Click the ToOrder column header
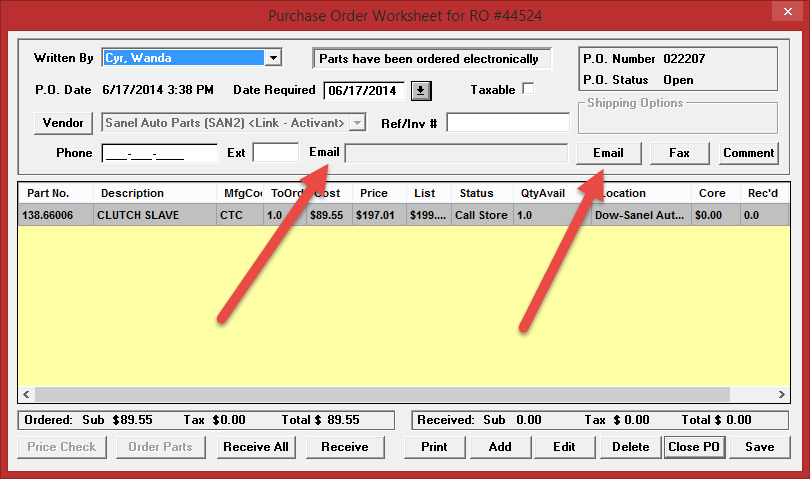Image resolution: width=810 pixels, height=479 pixels. (x=285, y=193)
